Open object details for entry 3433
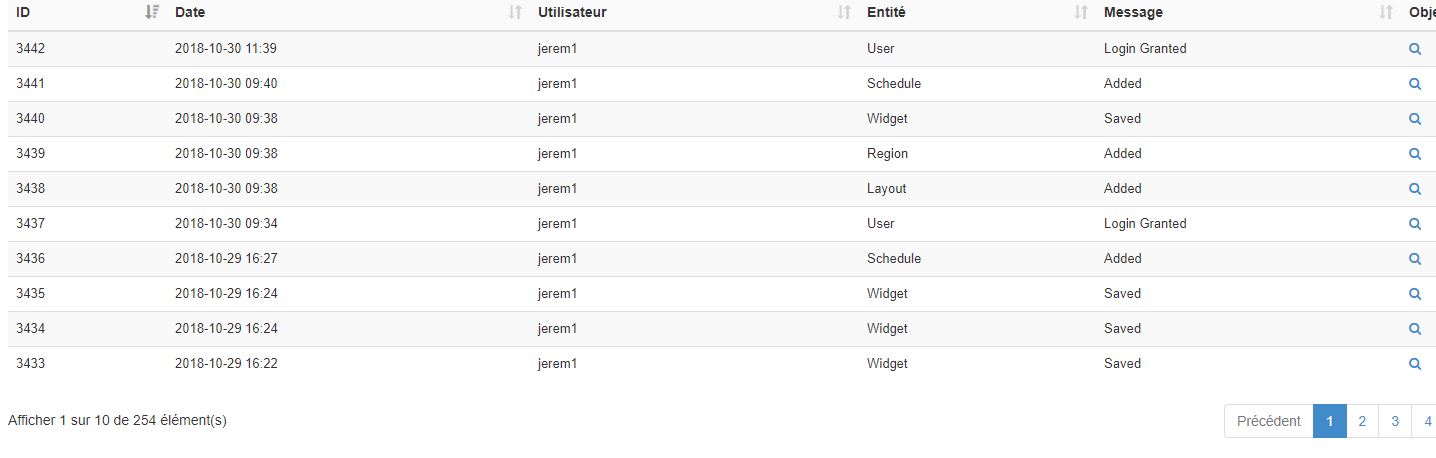Image resolution: width=1436 pixels, height=458 pixels. point(1415,364)
